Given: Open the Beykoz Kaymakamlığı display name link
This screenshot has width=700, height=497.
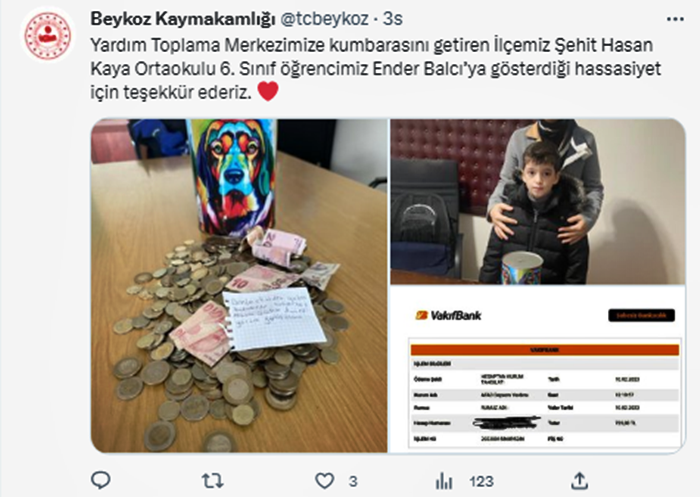Looking at the screenshot, I should pyautogui.click(x=183, y=19).
